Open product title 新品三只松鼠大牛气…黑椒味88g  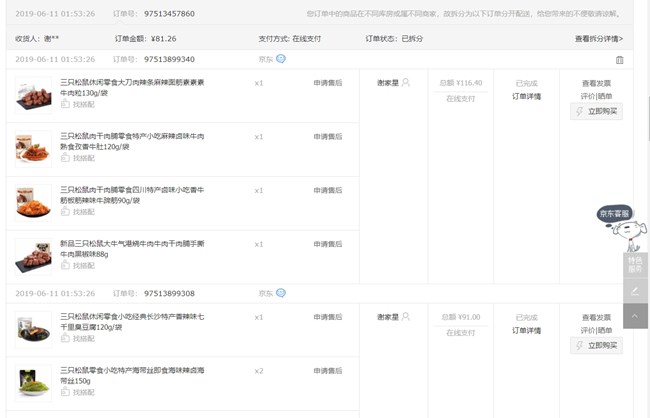click(x=132, y=248)
